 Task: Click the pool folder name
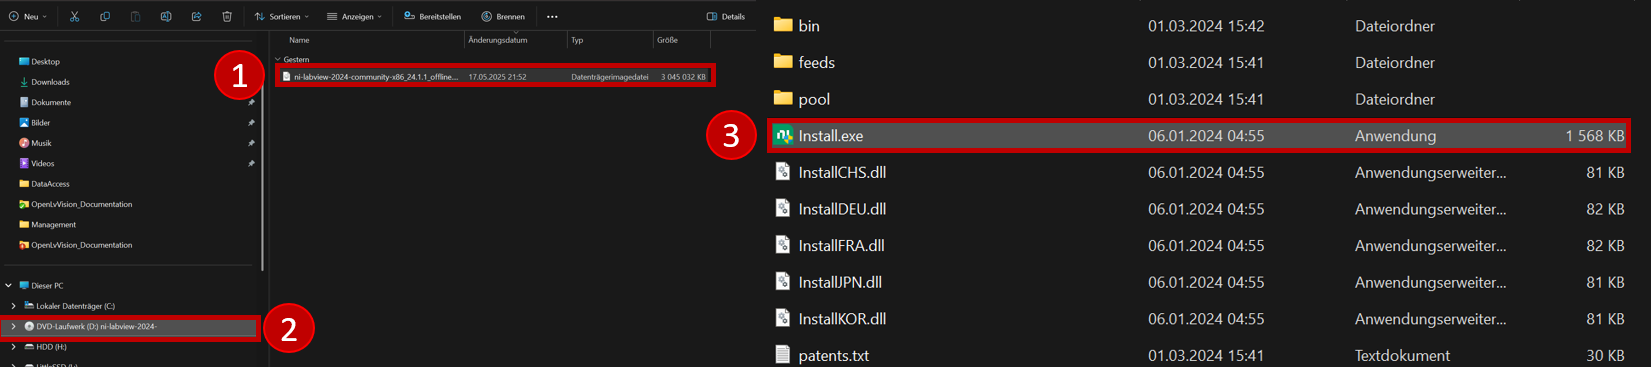click(814, 99)
